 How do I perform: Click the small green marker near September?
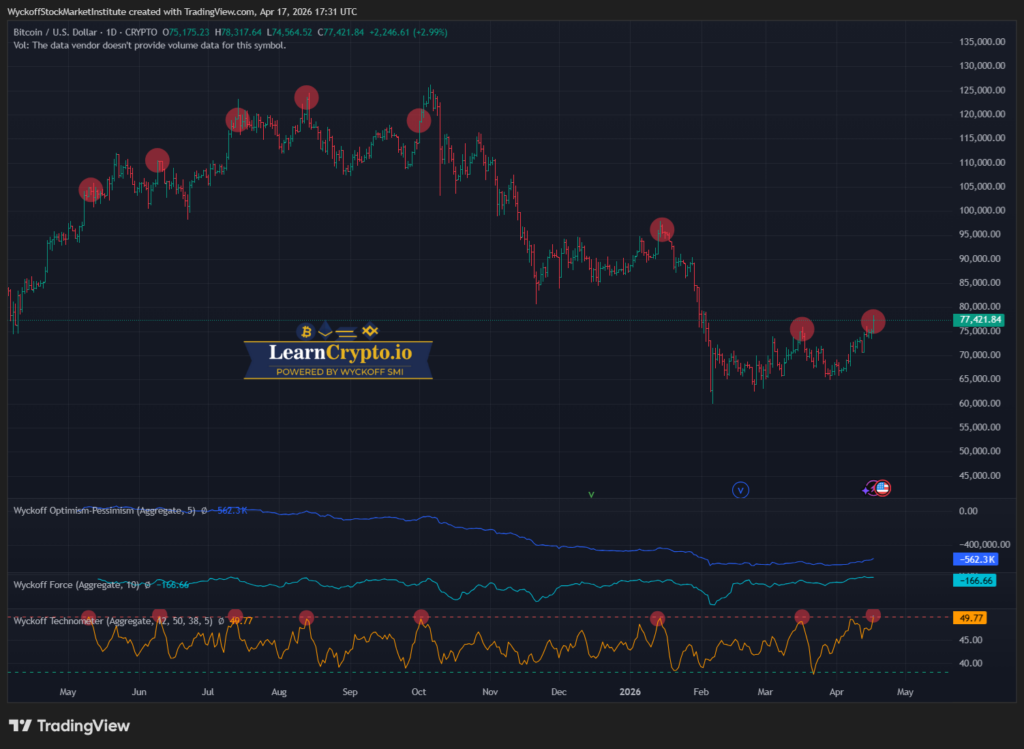tap(591, 493)
